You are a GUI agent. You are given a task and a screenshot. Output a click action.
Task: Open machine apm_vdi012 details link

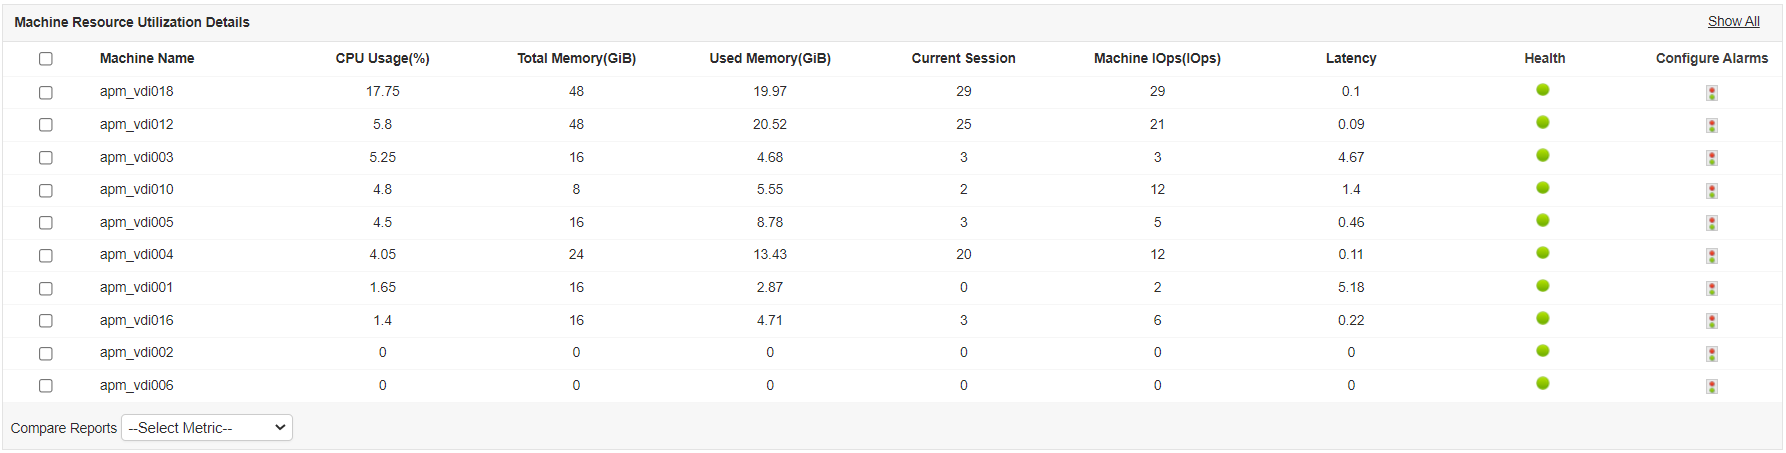point(136,124)
